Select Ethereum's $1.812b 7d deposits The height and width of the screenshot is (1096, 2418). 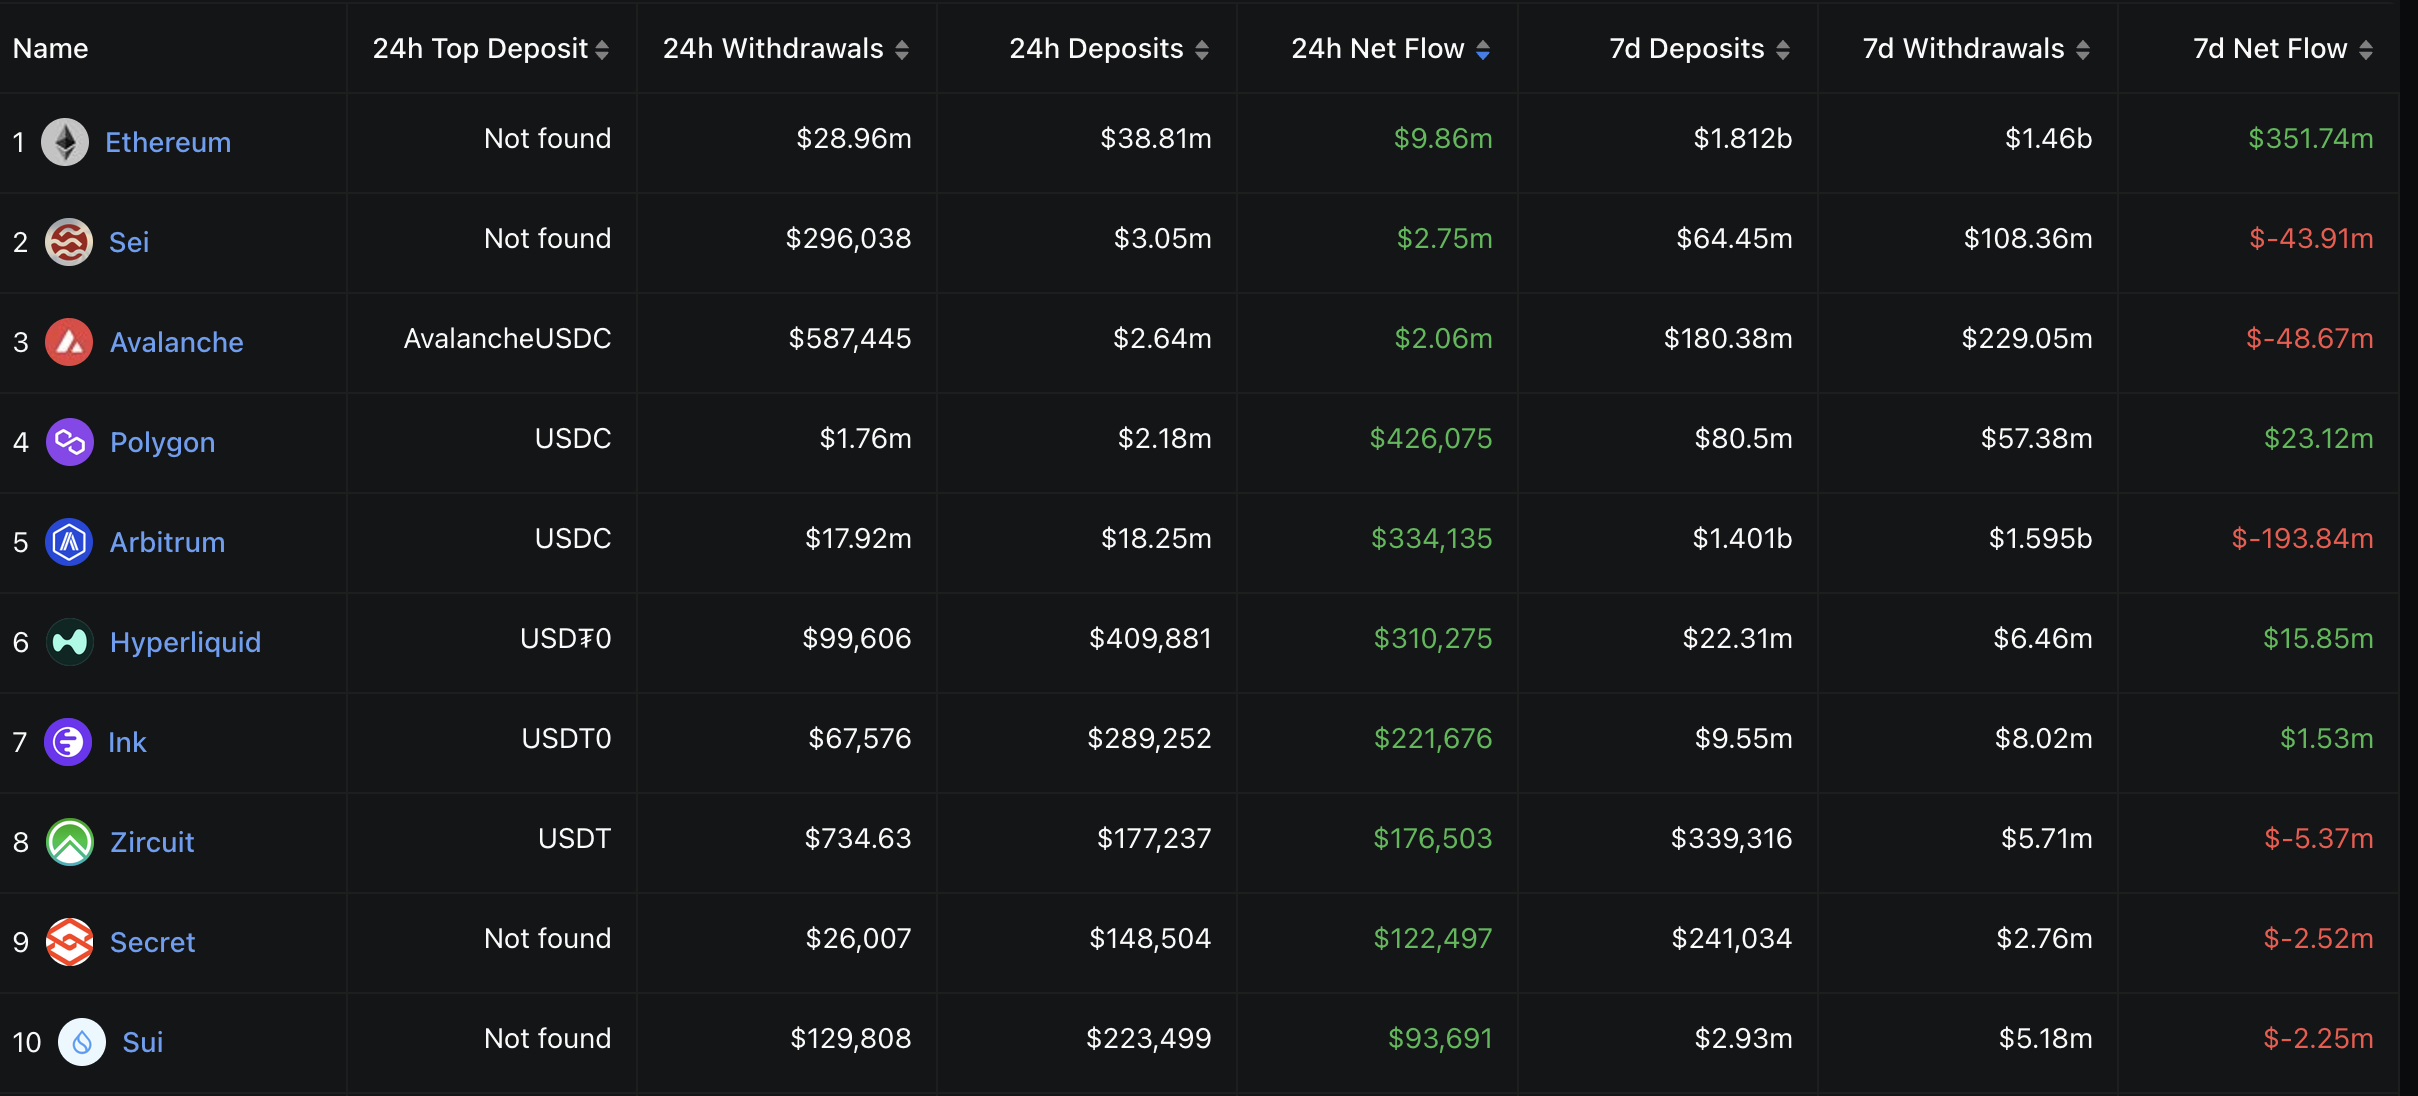[x=1743, y=139]
